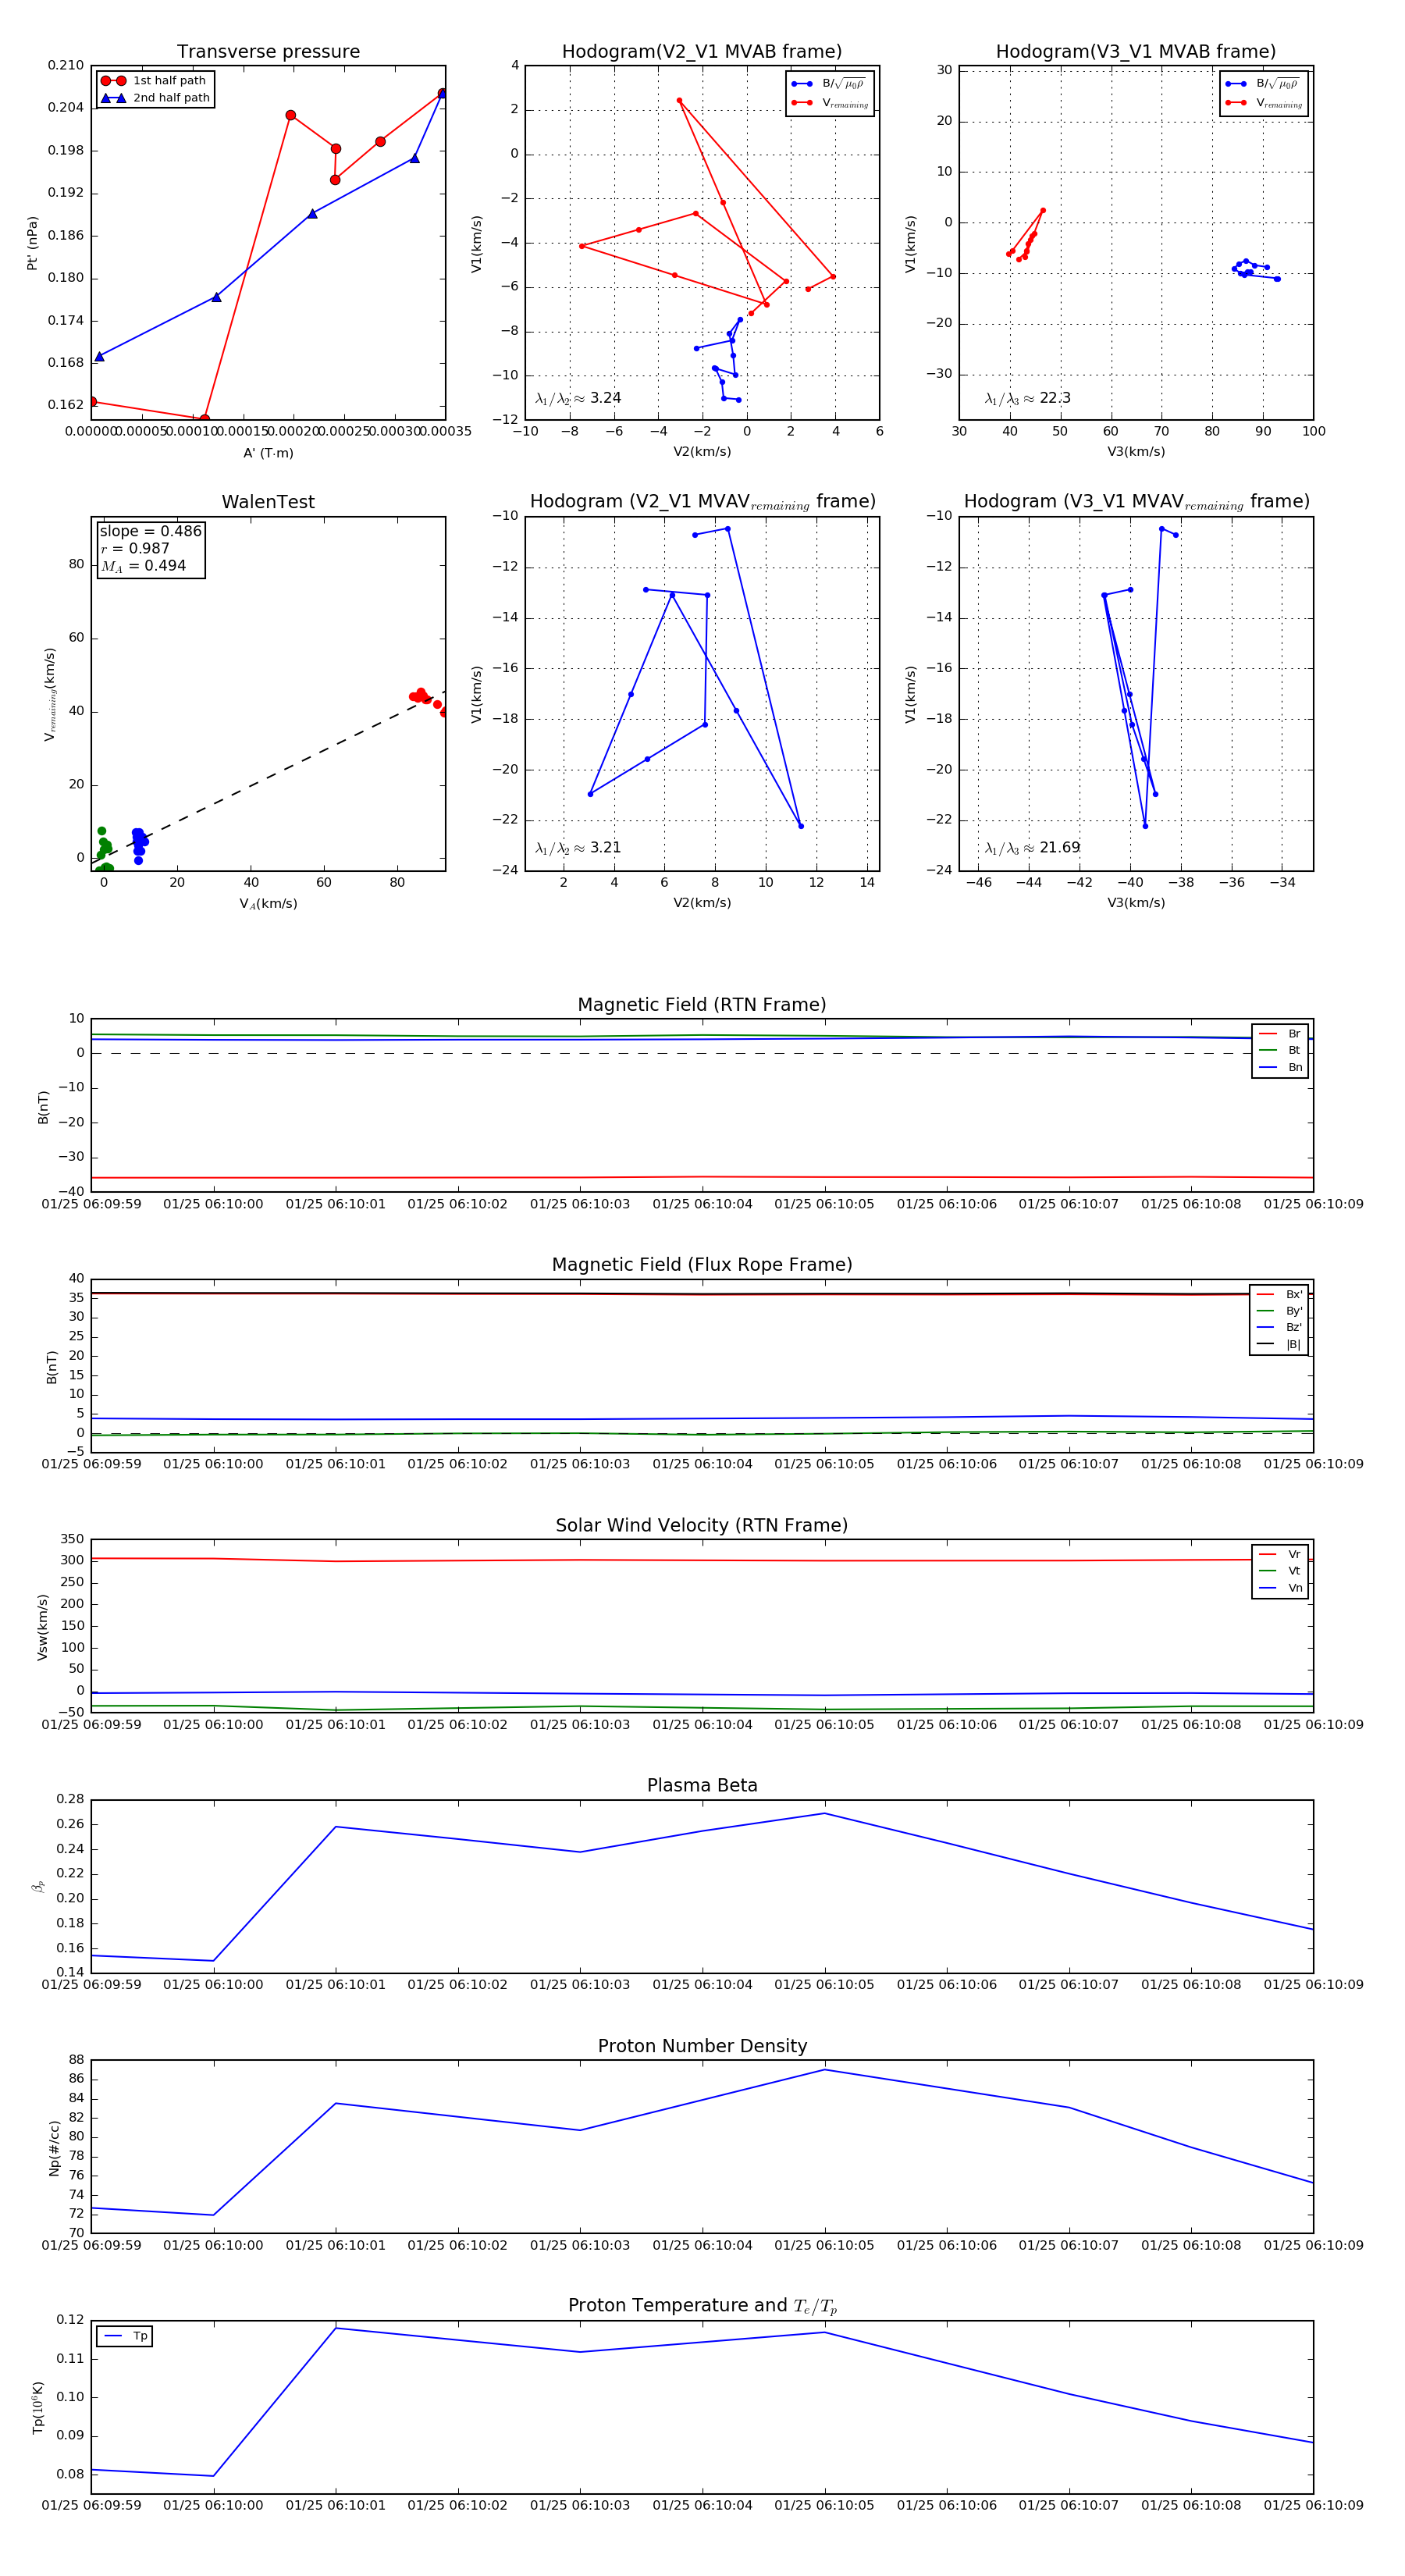Screen dimensions: 1405x2576
Task: Click the 'slope = 0.486' annotation
Action: pos(151,531)
